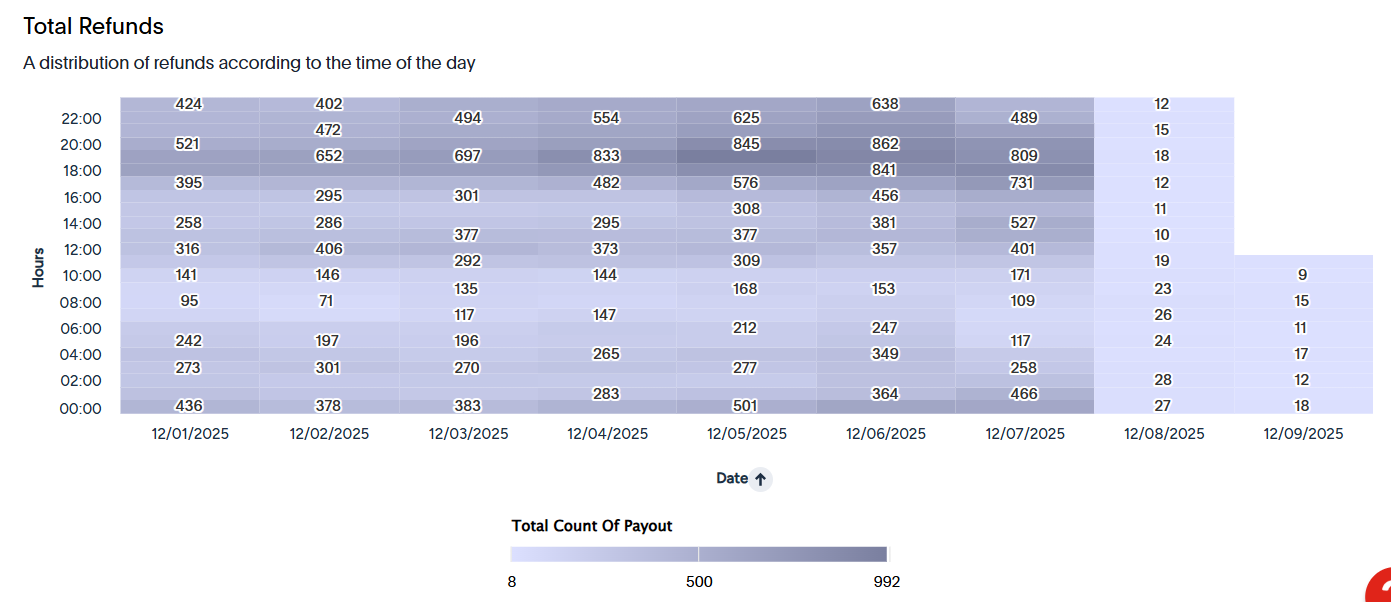Select the 436 cell at 00:00
1391x602 pixels.
click(188, 406)
